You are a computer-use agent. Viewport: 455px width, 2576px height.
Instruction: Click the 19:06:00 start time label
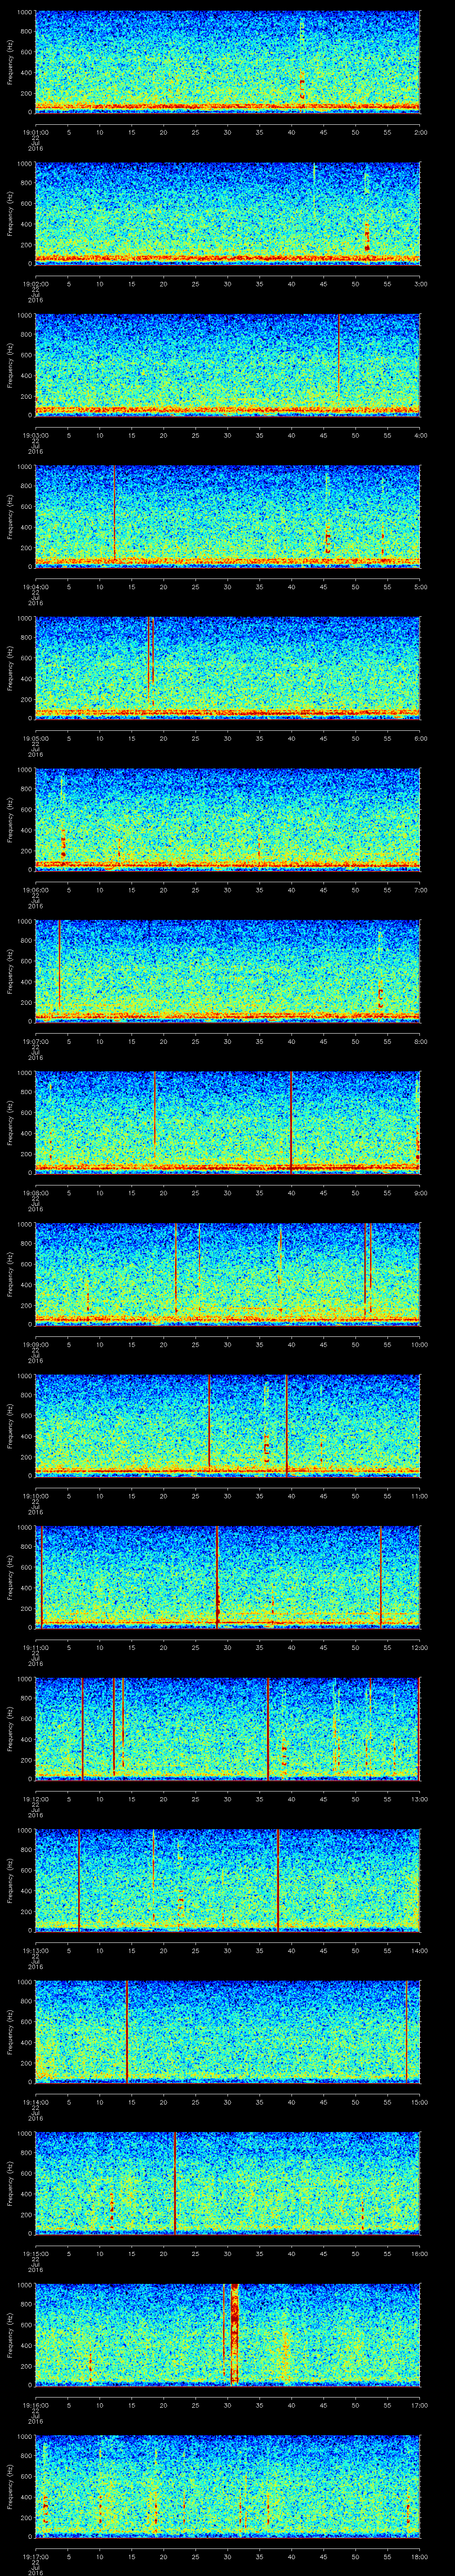click(x=35, y=890)
